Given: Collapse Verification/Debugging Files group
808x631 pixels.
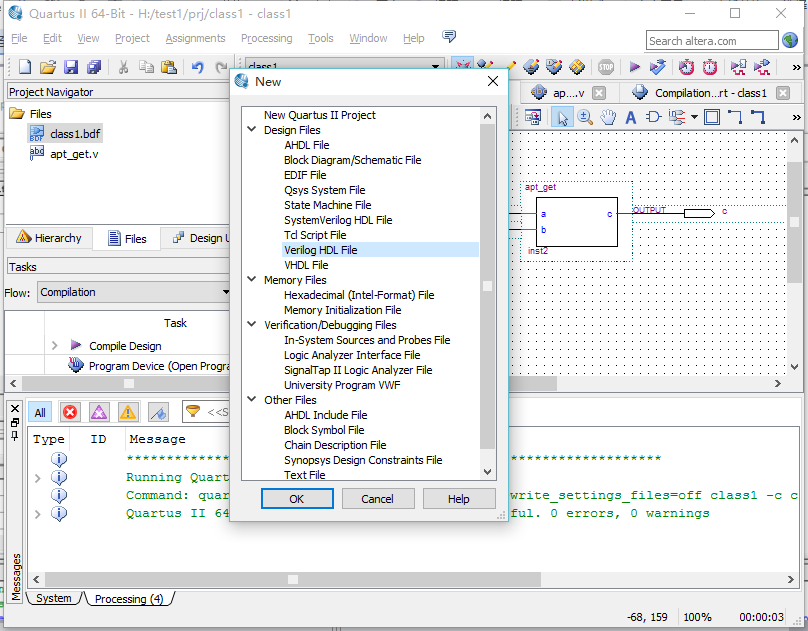Looking at the screenshot, I should coord(252,325).
